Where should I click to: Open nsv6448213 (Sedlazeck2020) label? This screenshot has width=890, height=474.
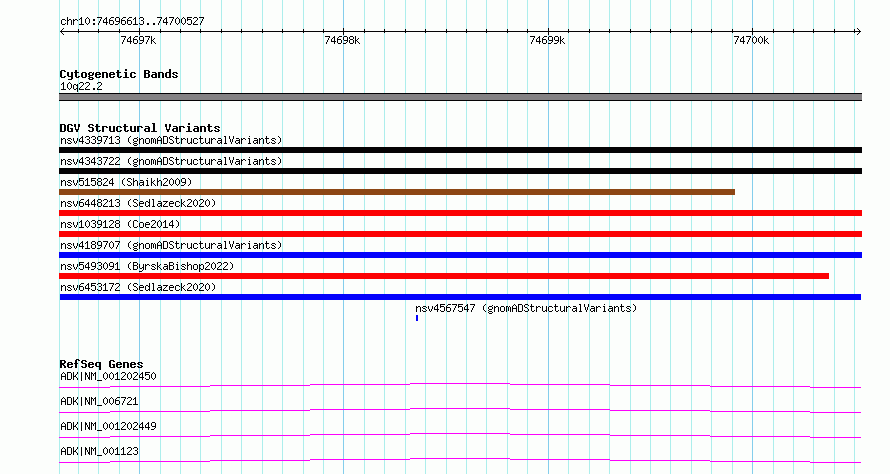tap(138, 203)
